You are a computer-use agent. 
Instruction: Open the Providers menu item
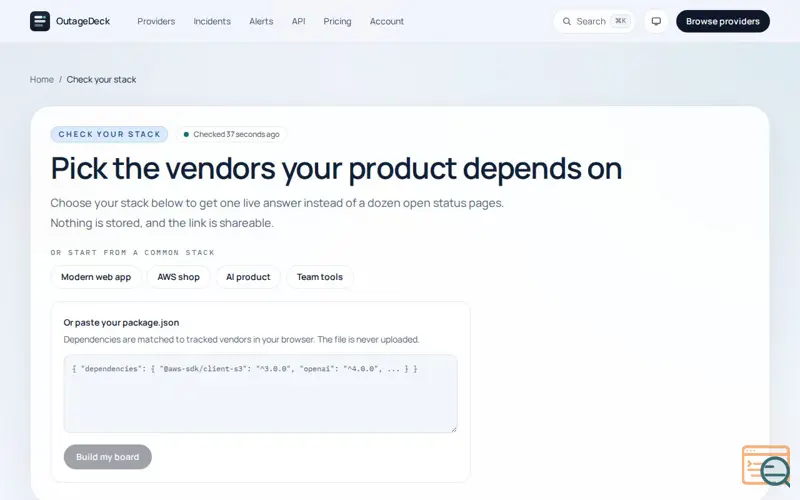tap(156, 21)
